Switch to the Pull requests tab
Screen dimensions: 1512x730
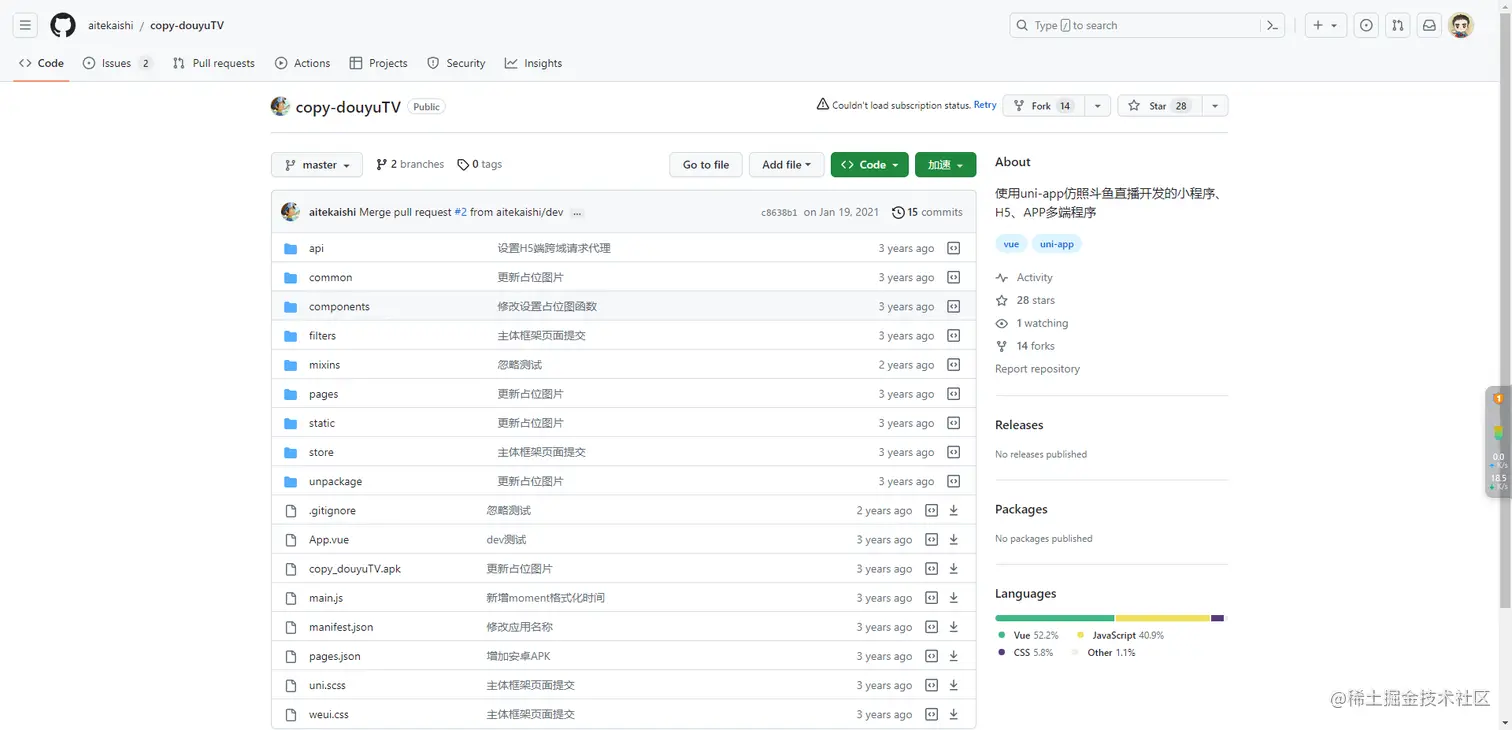point(214,63)
